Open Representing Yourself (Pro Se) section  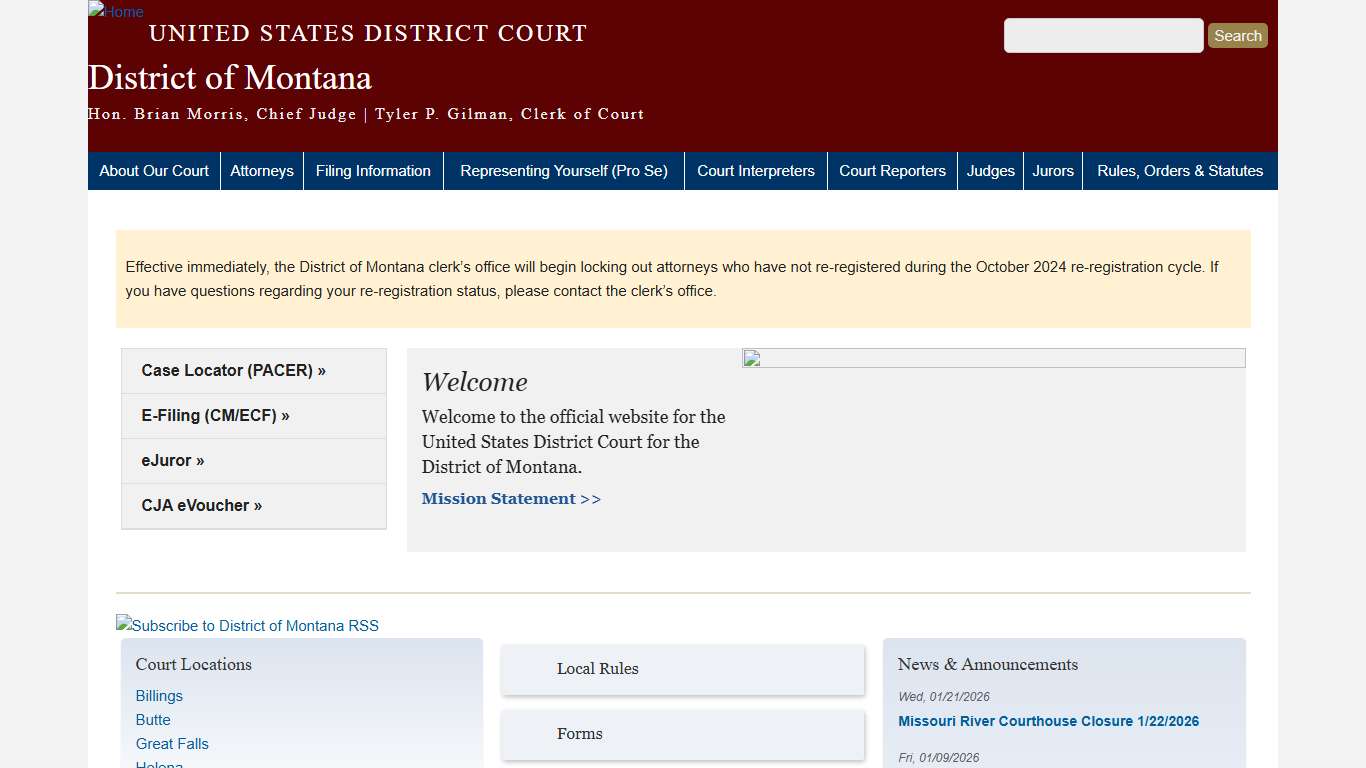[563, 170]
